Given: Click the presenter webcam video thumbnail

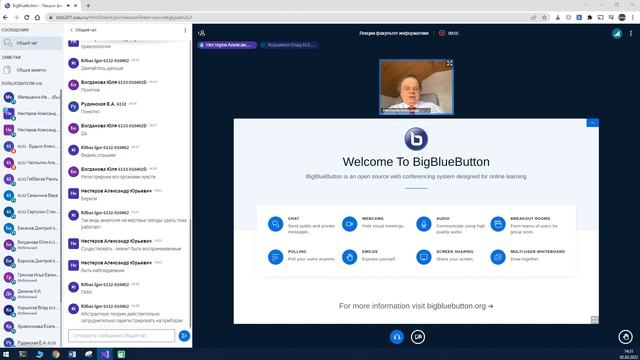Looking at the screenshot, I should (x=416, y=87).
